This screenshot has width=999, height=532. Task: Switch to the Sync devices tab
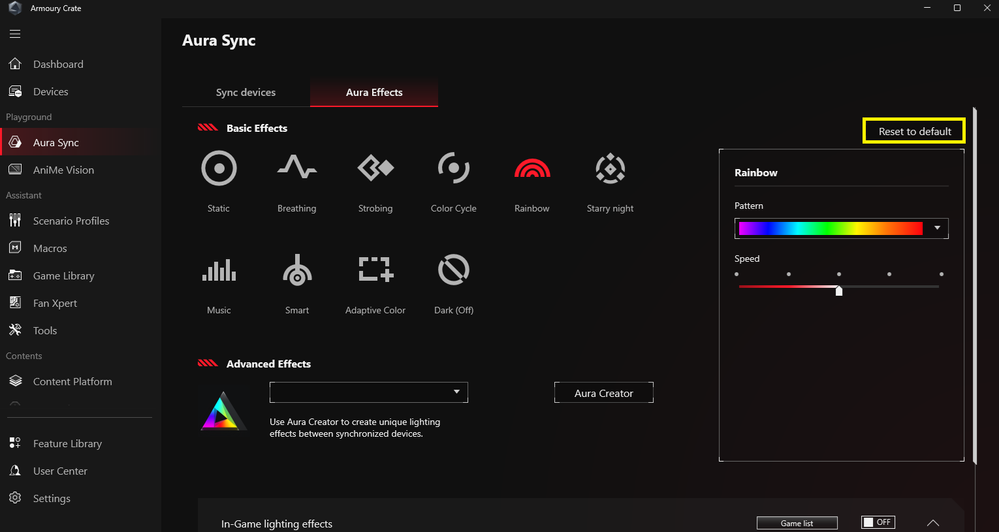(x=246, y=92)
